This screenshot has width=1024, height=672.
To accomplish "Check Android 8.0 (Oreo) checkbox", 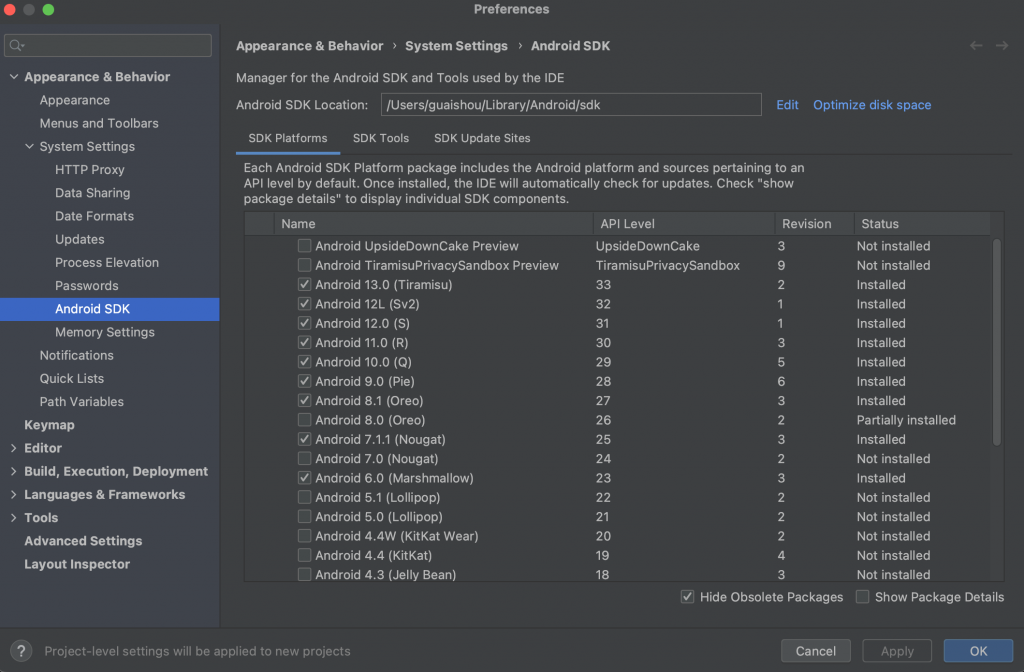I will coord(304,420).
